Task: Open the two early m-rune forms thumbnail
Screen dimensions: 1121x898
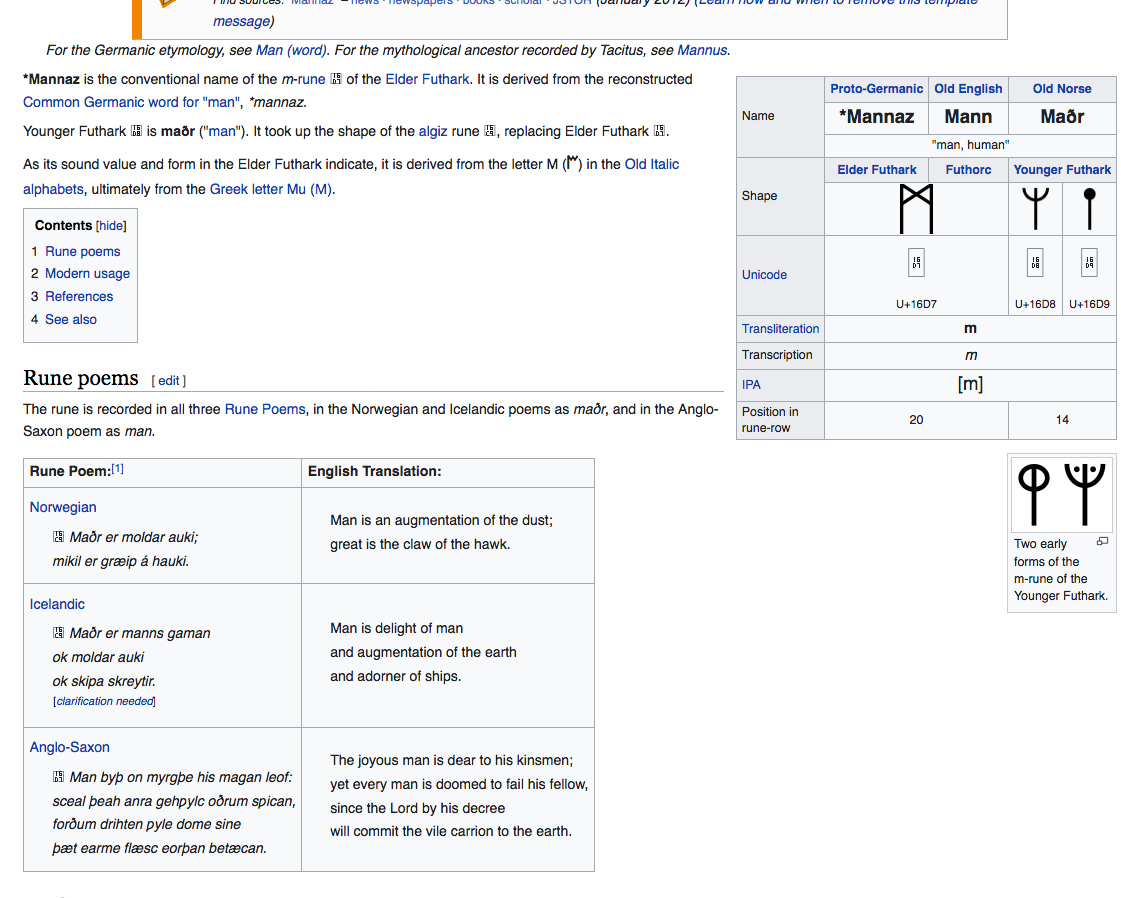Action: (x=1061, y=494)
